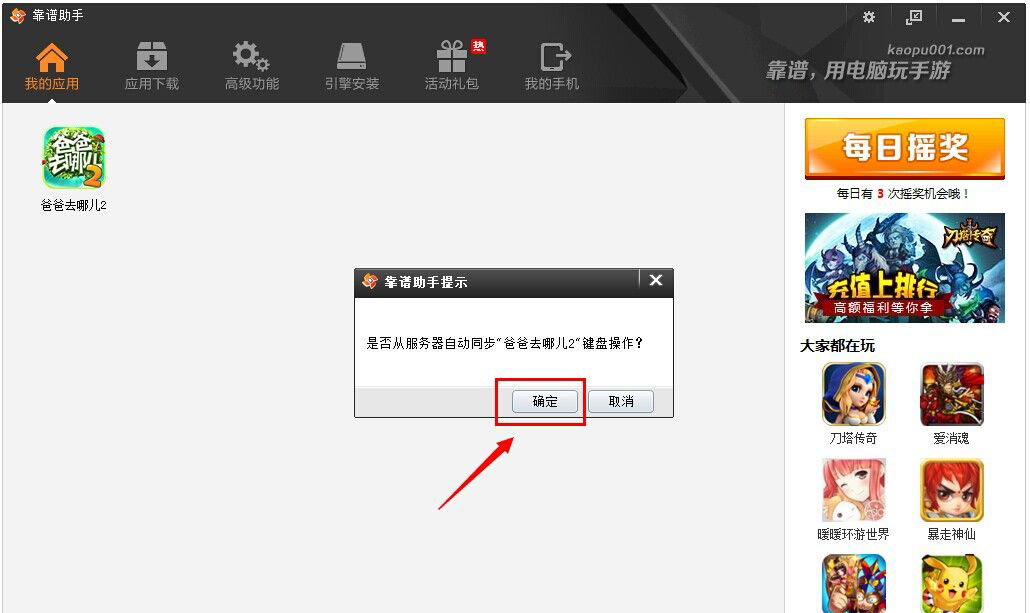The image size is (1030, 613).
Task: Open the 我的应用 home section
Action: 51,62
